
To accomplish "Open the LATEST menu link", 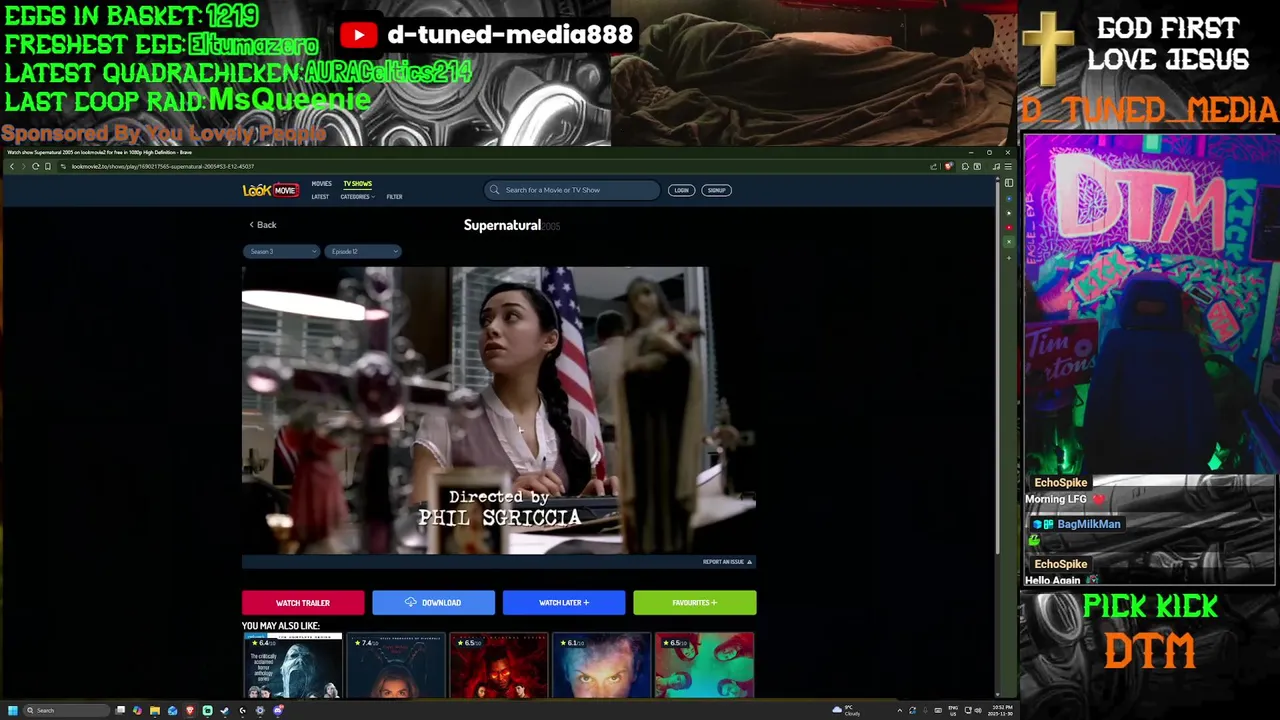I will (x=320, y=197).
